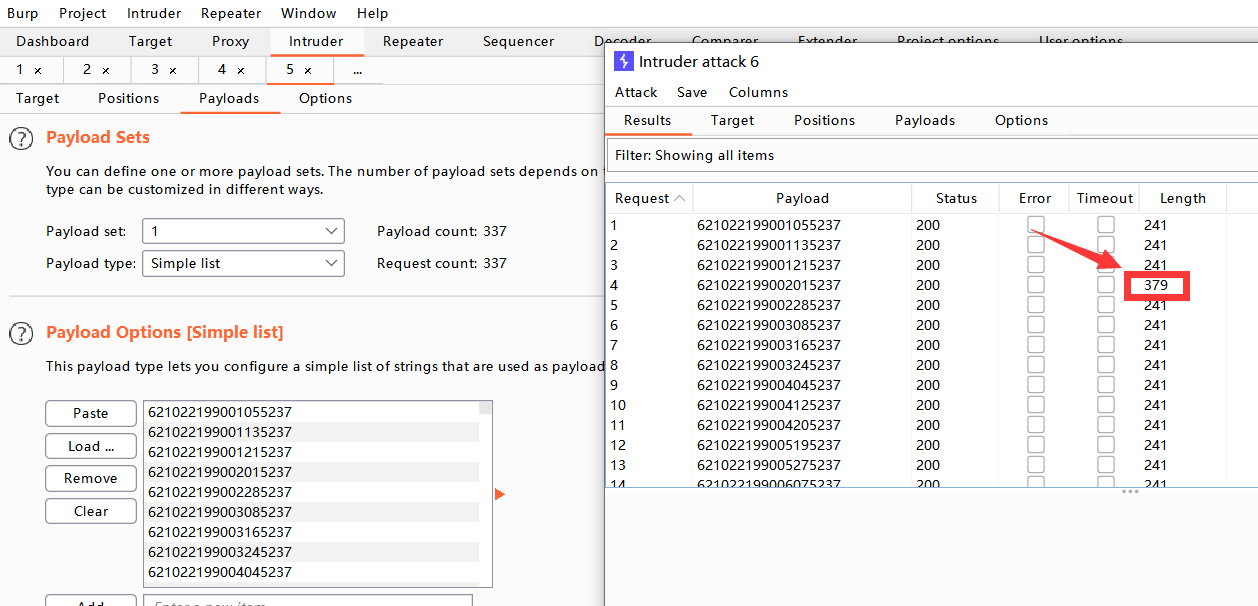
Task: Click the Paste button
Action: (91, 413)
